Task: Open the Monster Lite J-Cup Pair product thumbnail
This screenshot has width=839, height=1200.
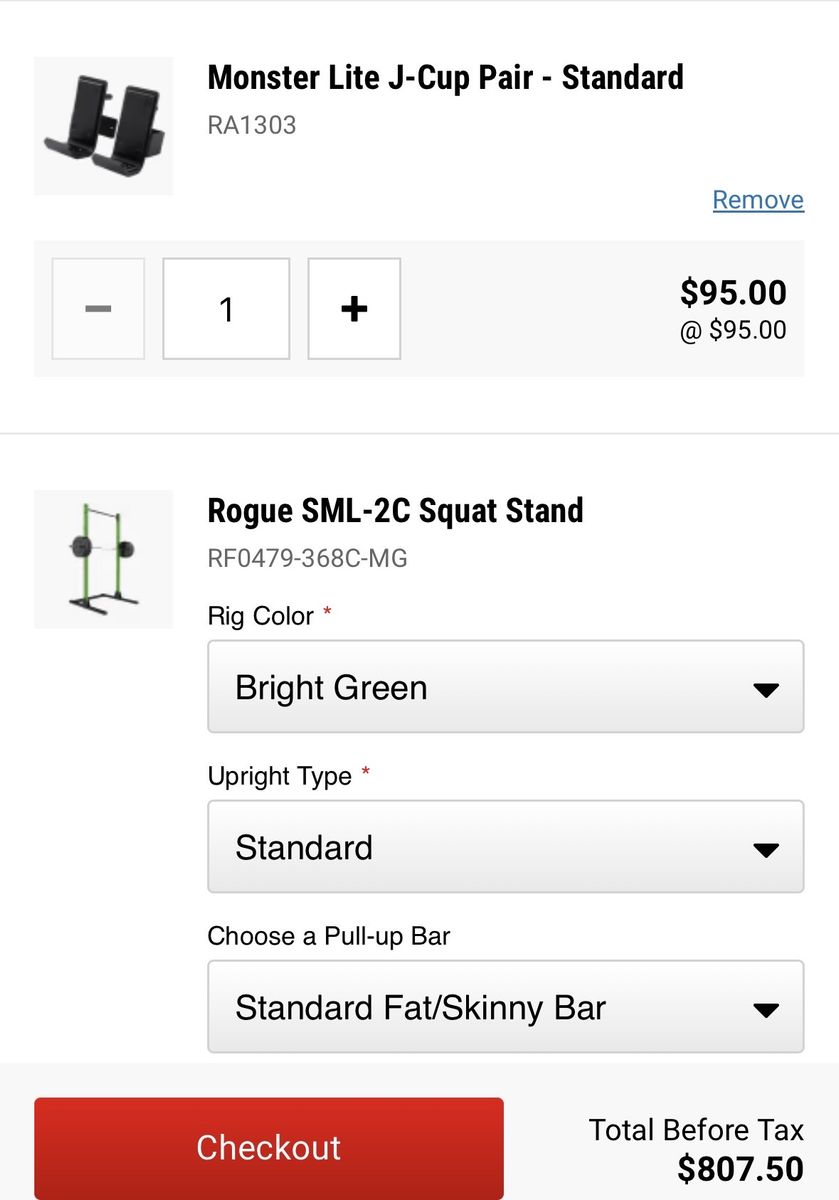Action: coord(103,126)
